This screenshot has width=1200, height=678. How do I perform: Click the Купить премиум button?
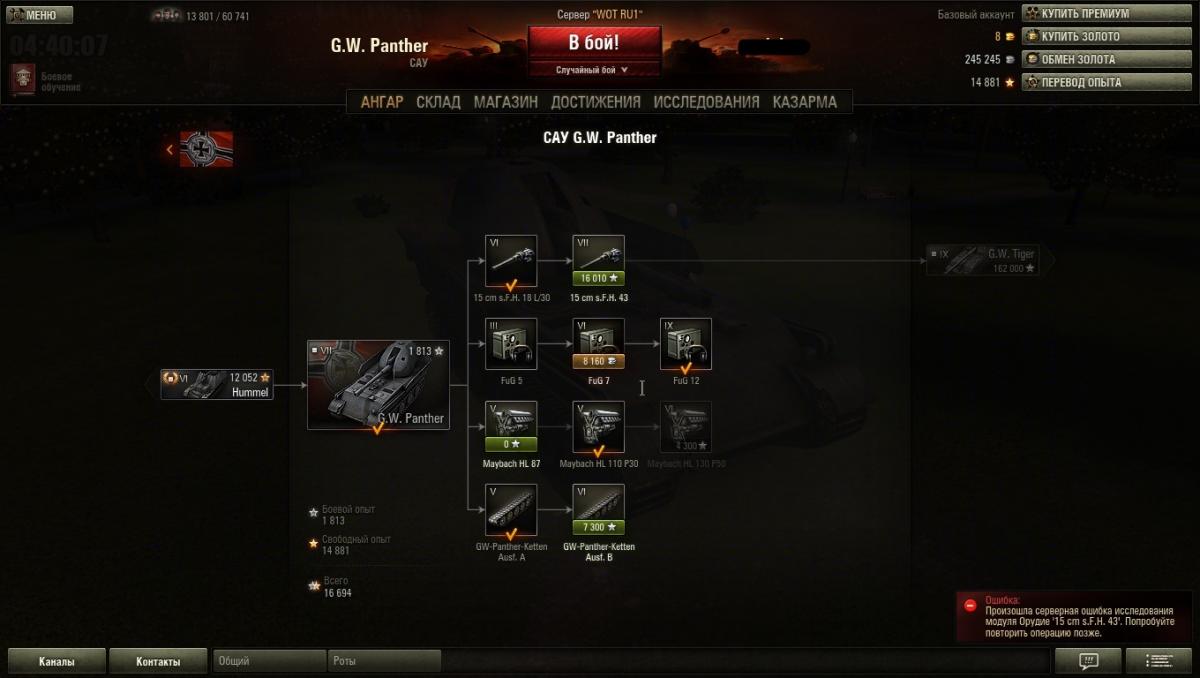pyautogui.click(x=1106, y=14)
